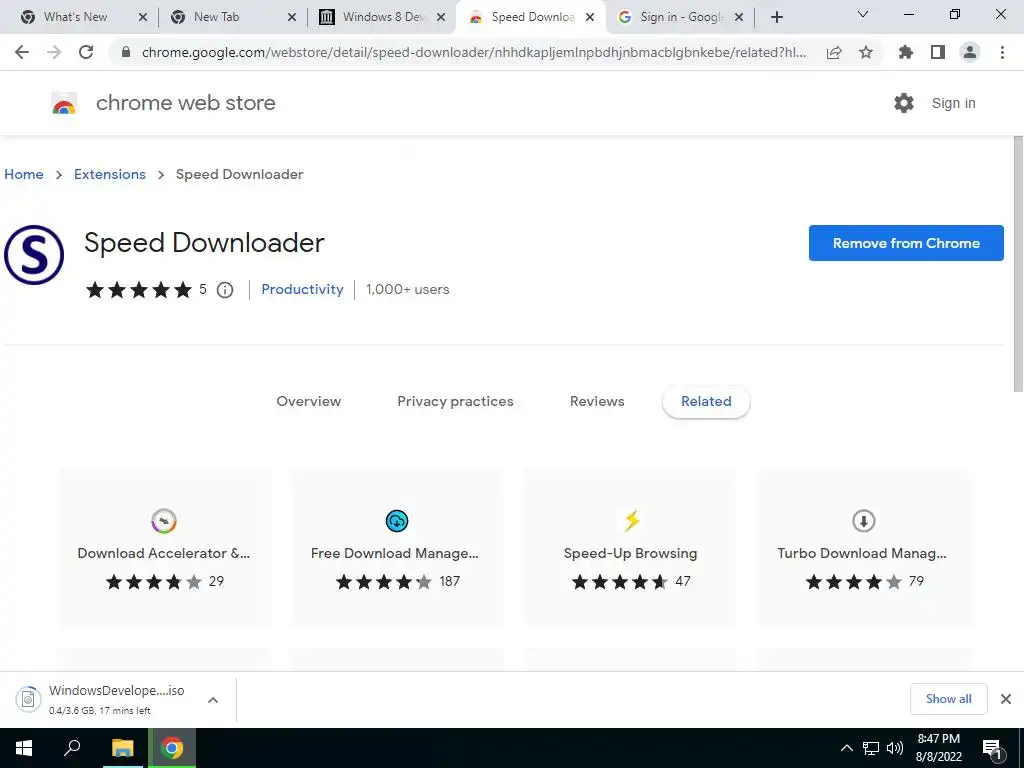Click the Chrome icon on the taskbar
The height and width of the screenshot is (768, 1024).
coord(172,748)
